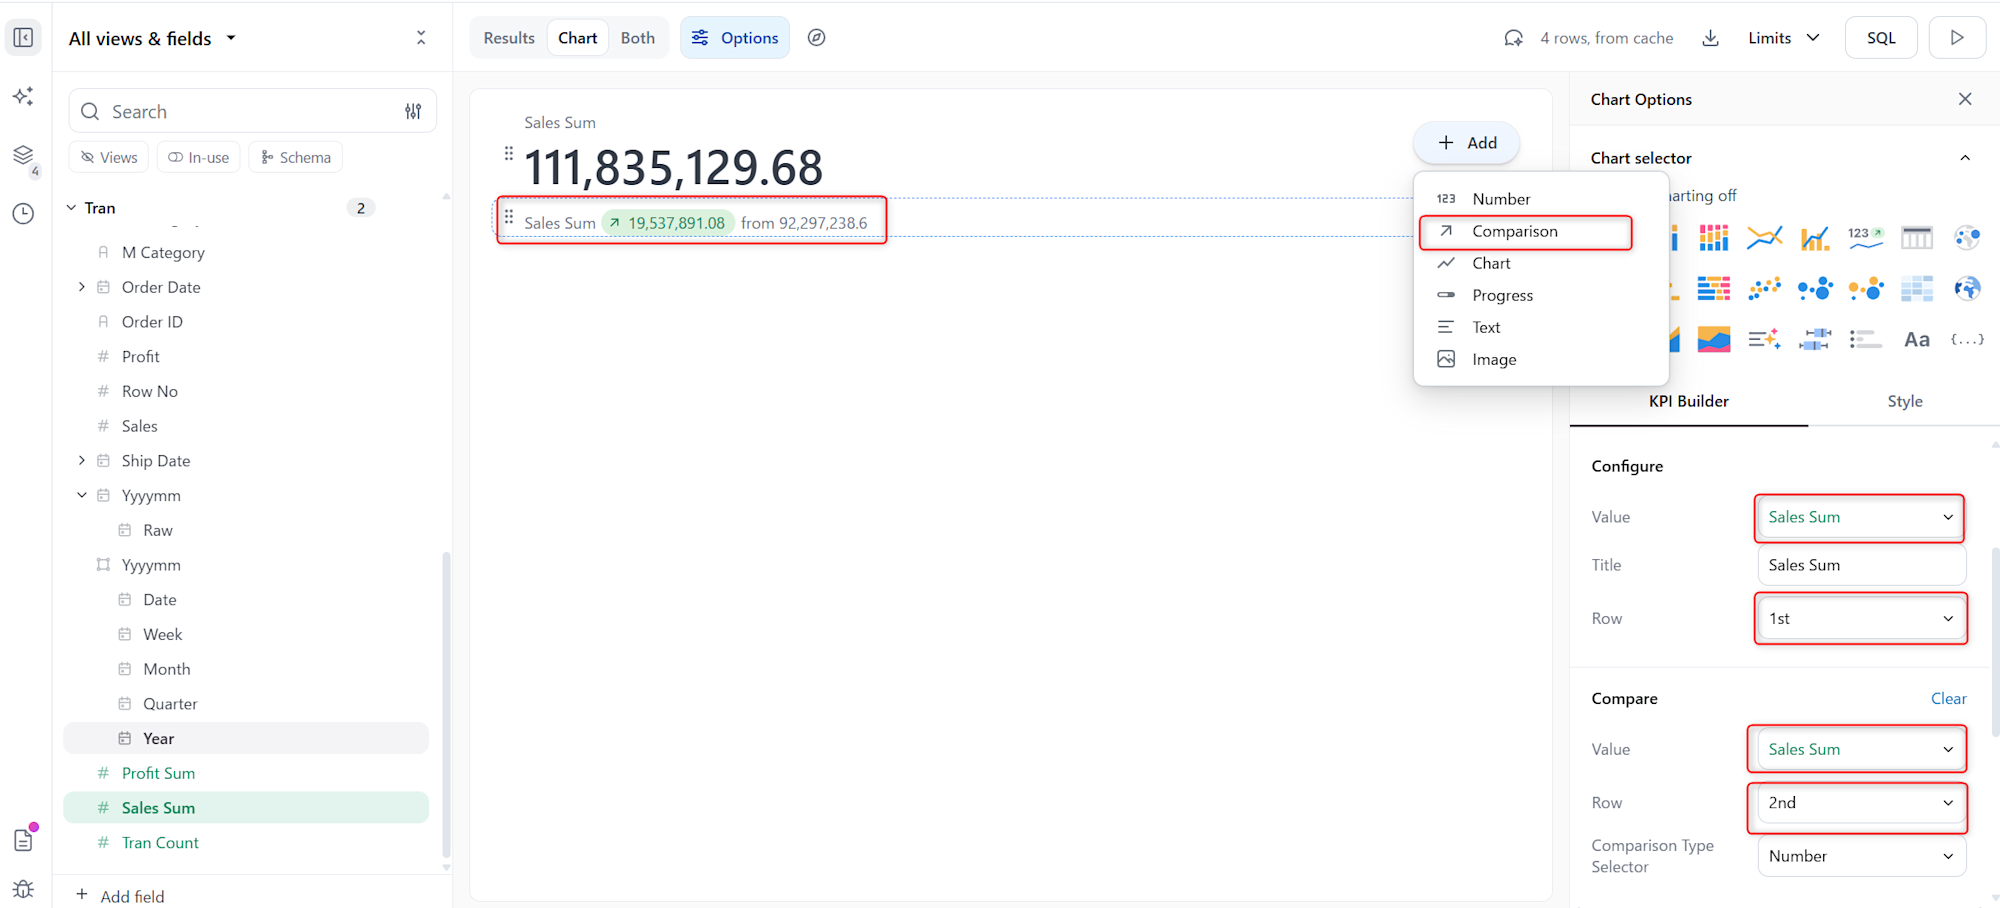The image size is (2000, 908).
Task: Choose Comparison from the Add menu
Action: (x=1541, y=231)
